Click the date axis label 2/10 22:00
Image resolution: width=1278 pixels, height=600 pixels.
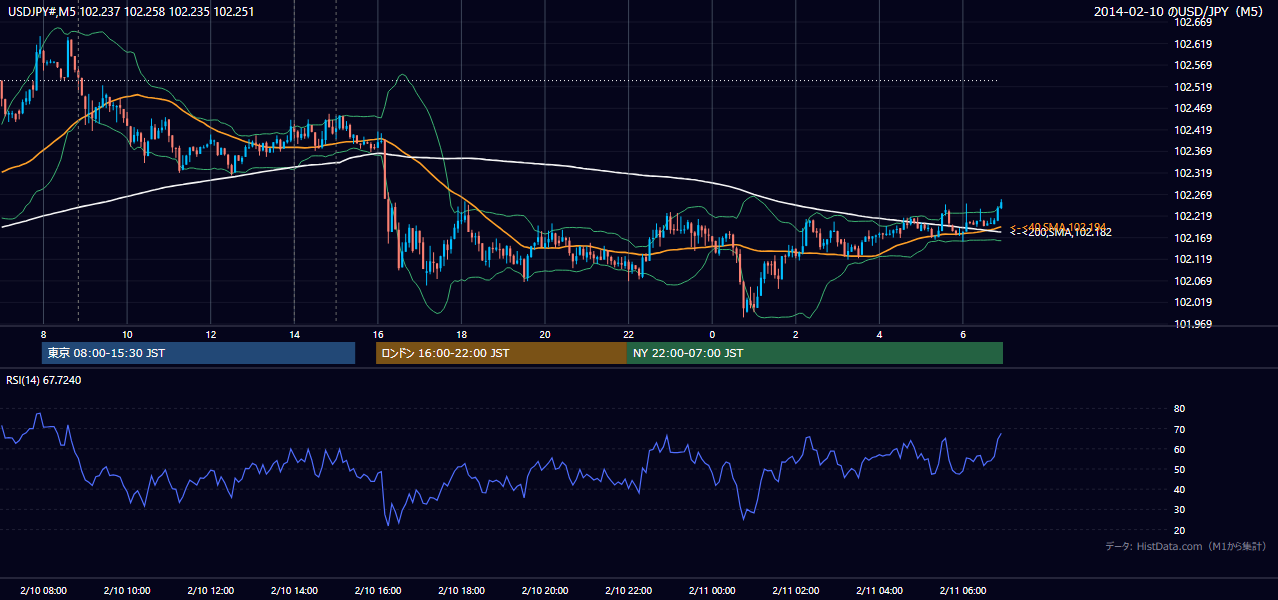628,591
